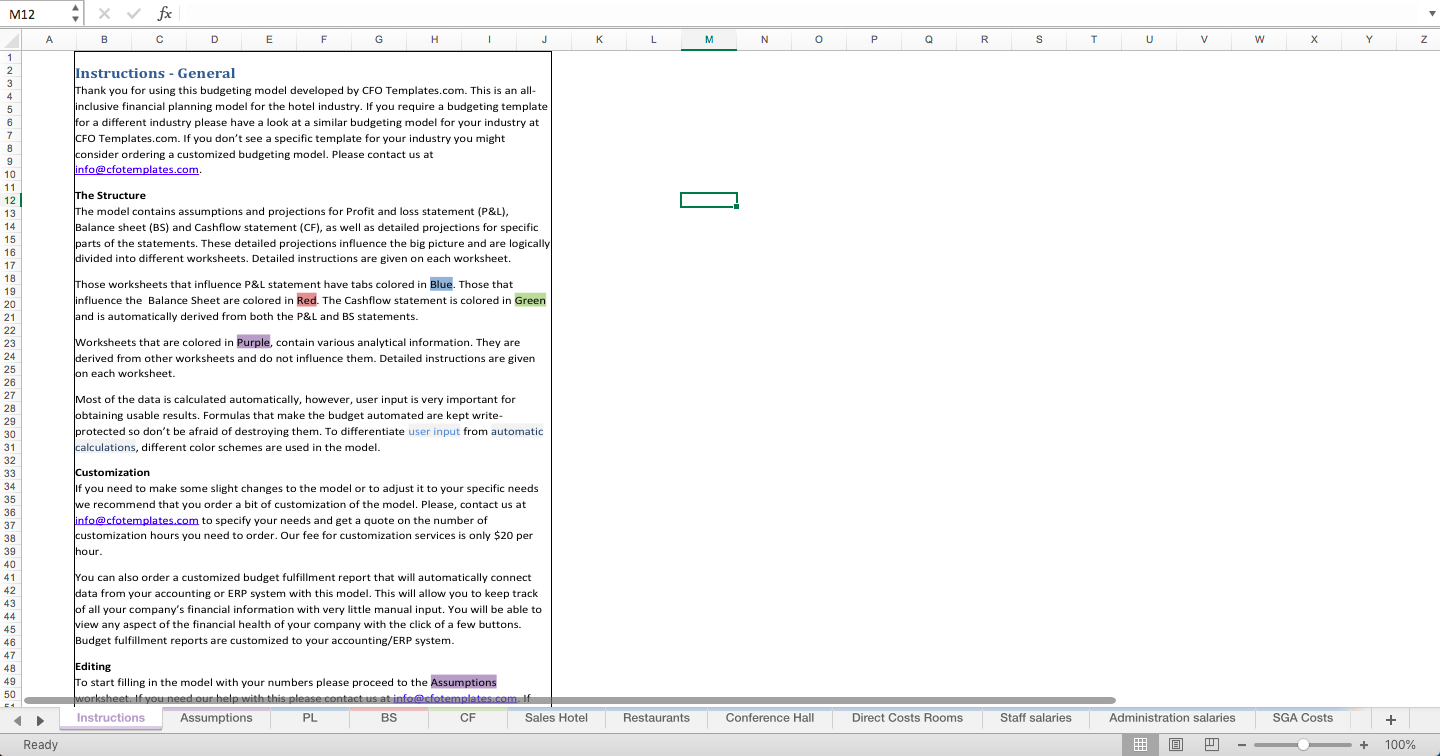The width and height of the screenshot is (1440, 756).
Task: Open the BS sheet tab
Action: [389, 718]
